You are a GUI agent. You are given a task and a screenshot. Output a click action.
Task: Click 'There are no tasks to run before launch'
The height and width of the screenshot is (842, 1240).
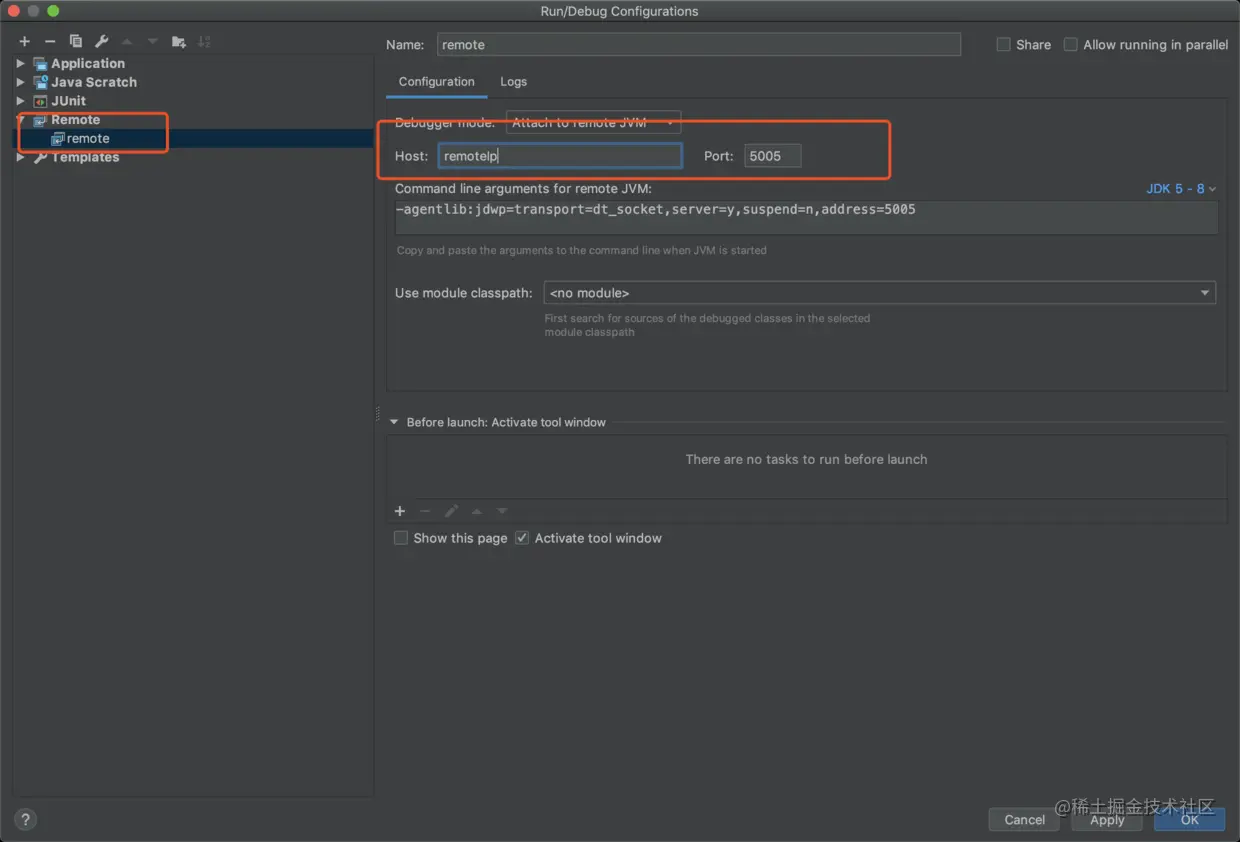tap(806, 459)
